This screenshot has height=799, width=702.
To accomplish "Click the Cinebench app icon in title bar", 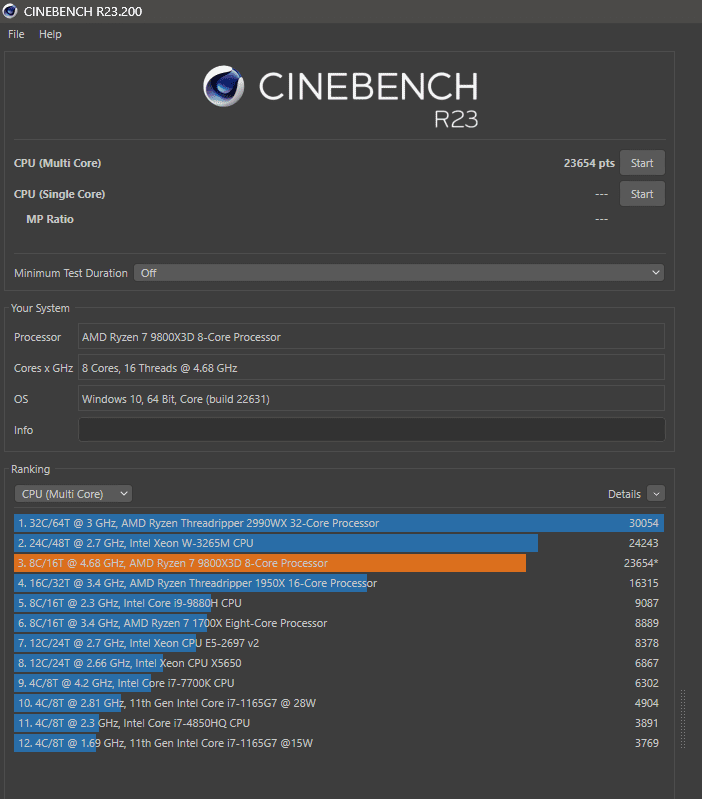I will (x=10, y=11).
